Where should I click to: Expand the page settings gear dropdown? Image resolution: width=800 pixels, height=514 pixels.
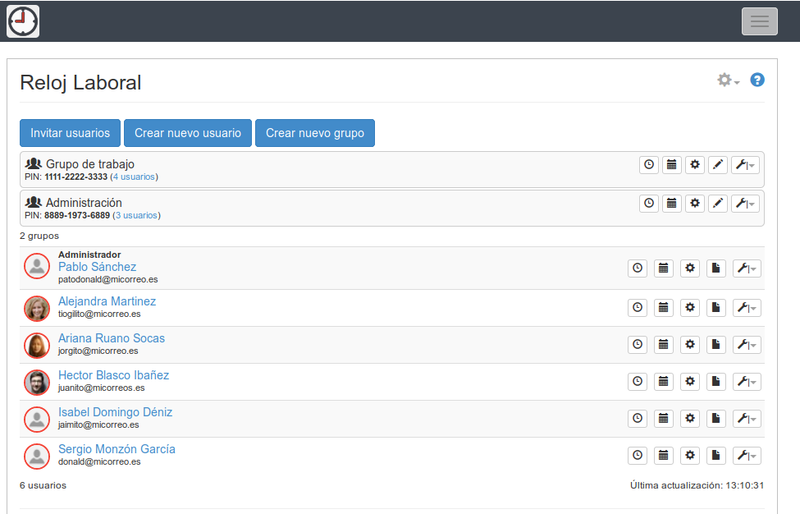click(x=728, y=80)
